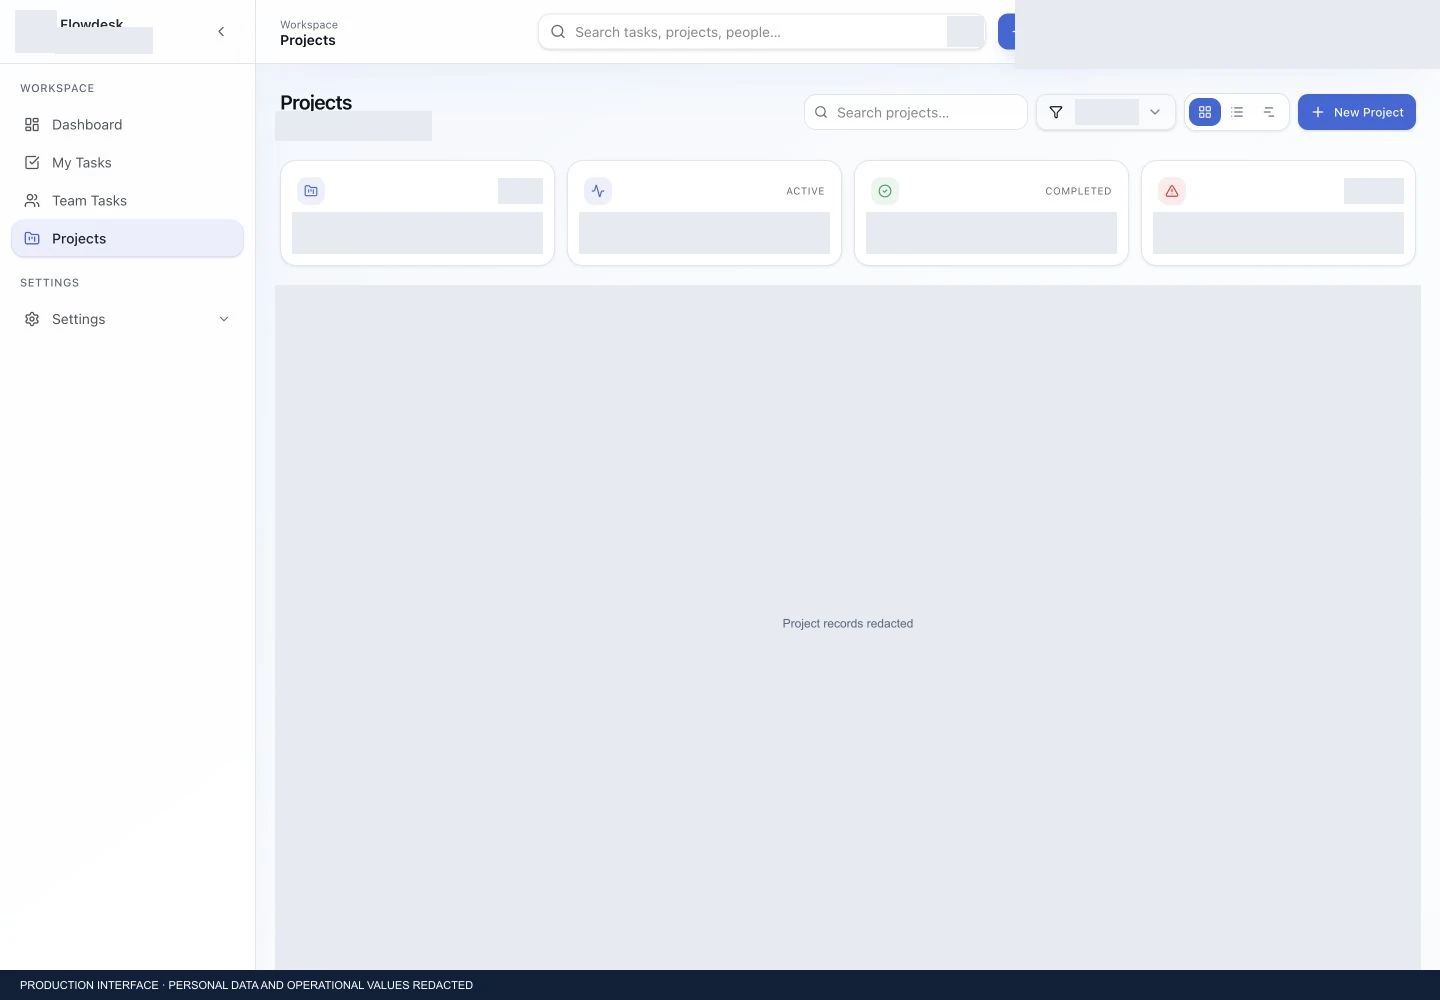1440x1000 pixels.
Task: Click the ACTIVE label
Action: [805, 191]
